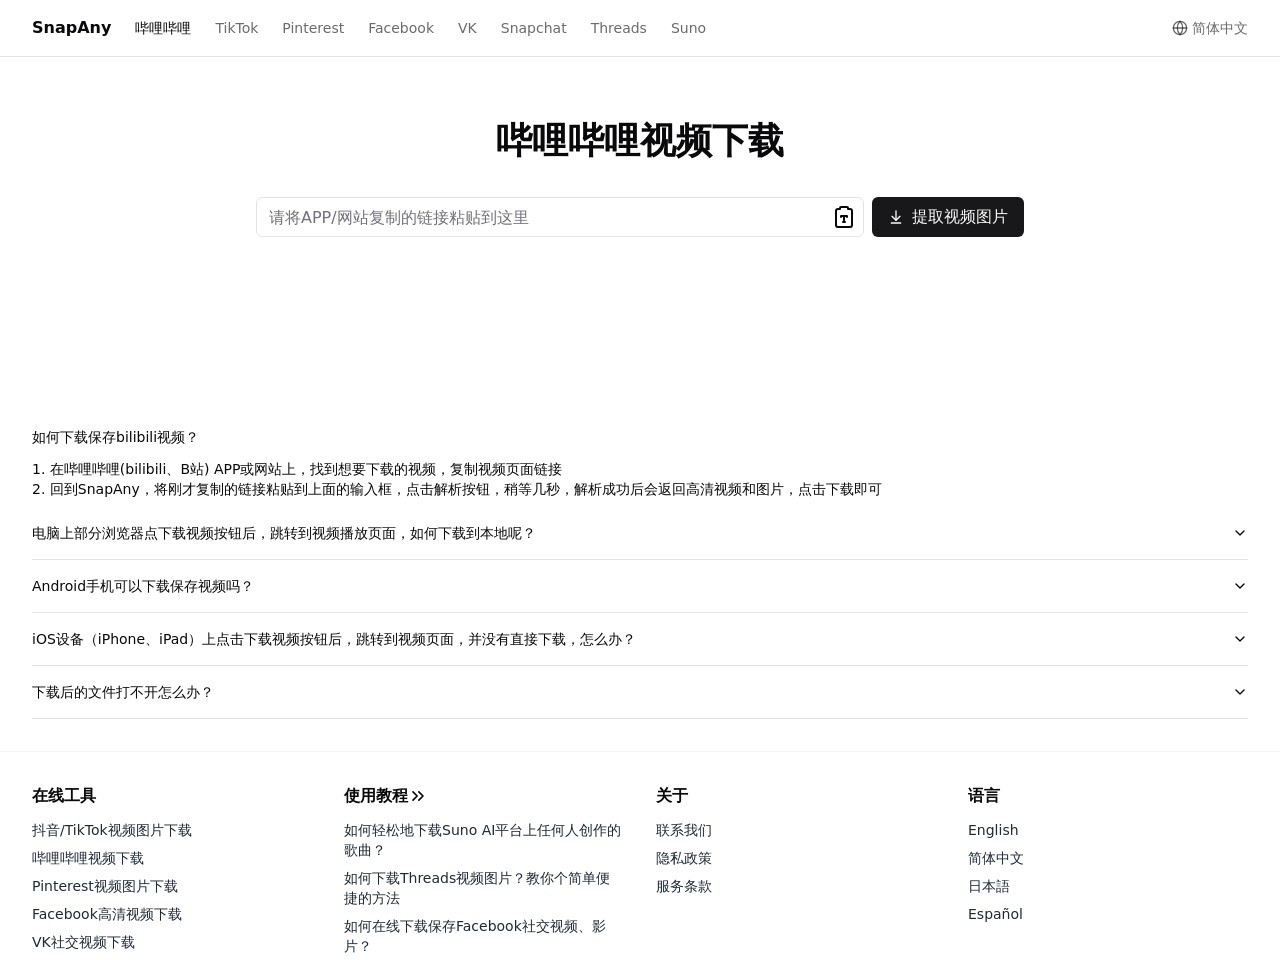The width and height of the screenshot is (1280, 960).
Task: Open the 简体中文 language selector
Action: tap(1210, 28)
